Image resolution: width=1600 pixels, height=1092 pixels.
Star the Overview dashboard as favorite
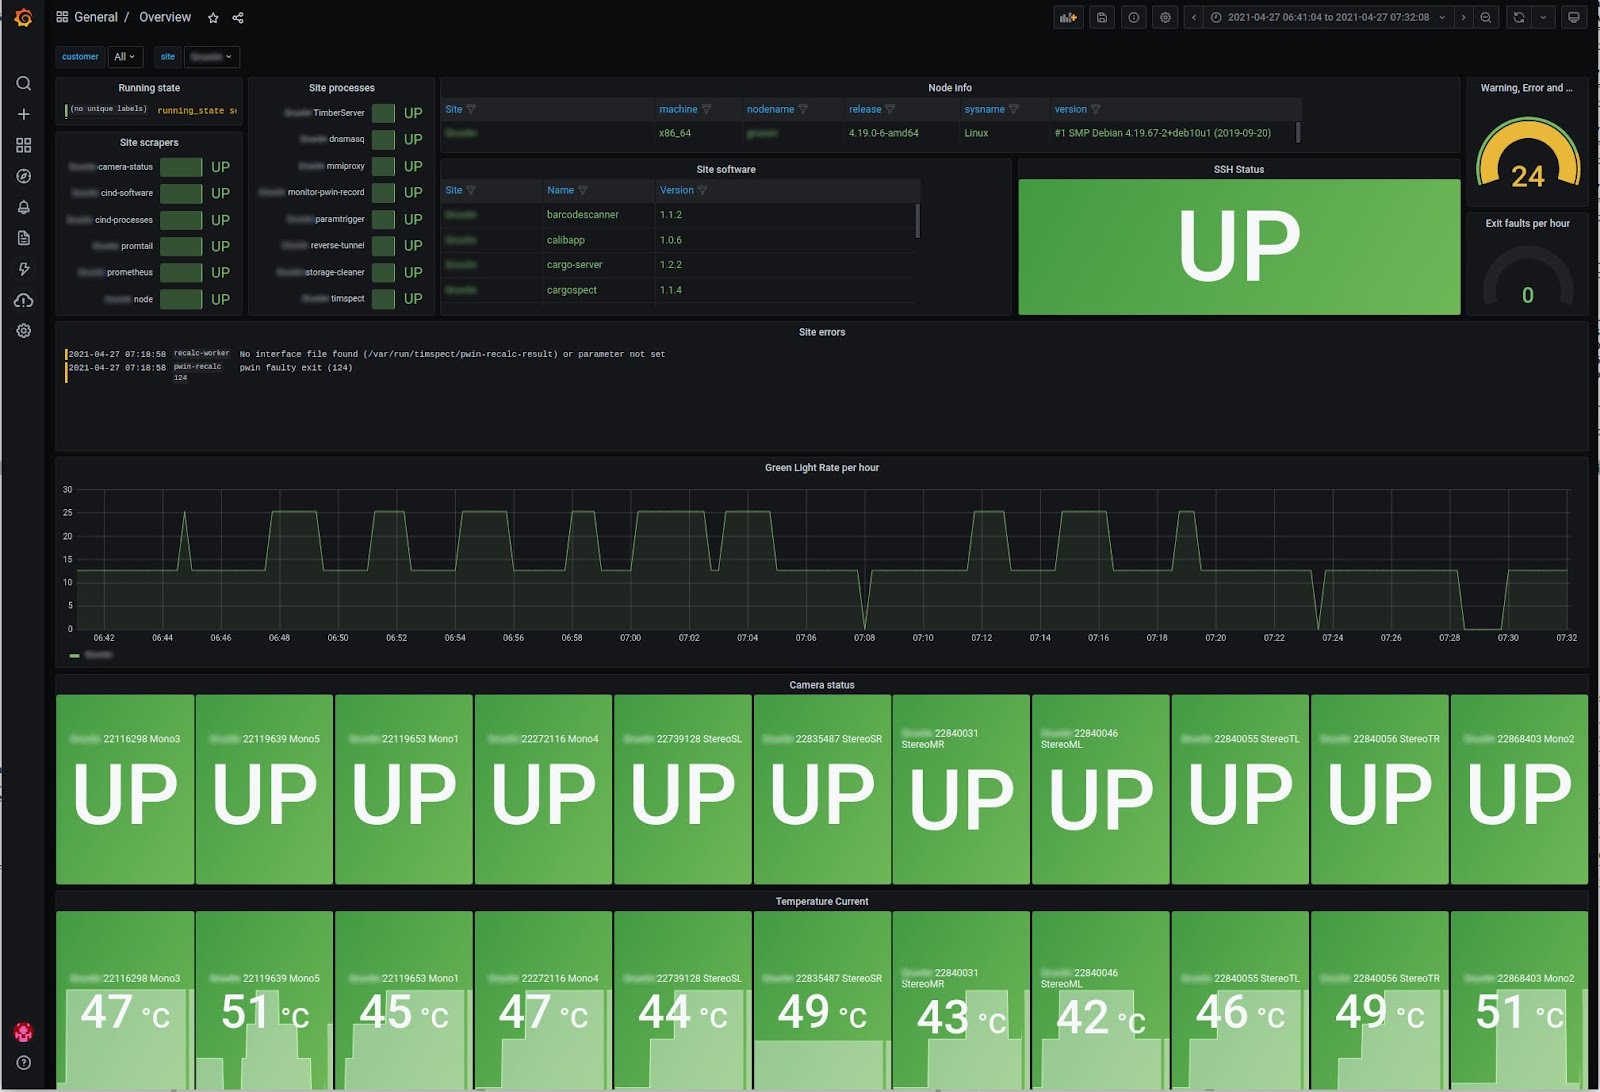(x=213, y=18)
